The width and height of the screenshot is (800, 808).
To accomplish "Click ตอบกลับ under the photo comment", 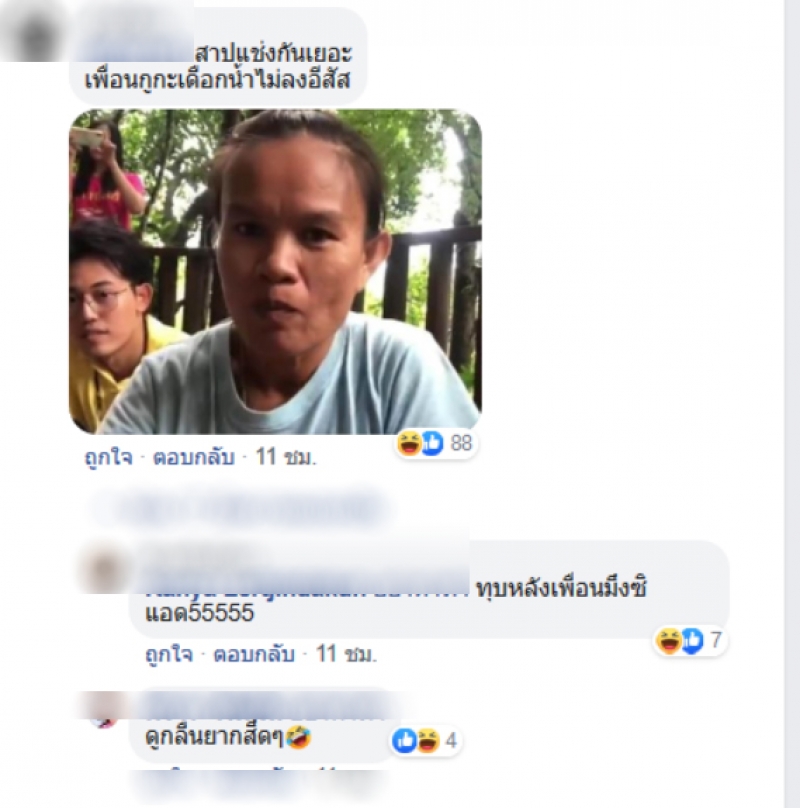I will [x=194, y=457].
